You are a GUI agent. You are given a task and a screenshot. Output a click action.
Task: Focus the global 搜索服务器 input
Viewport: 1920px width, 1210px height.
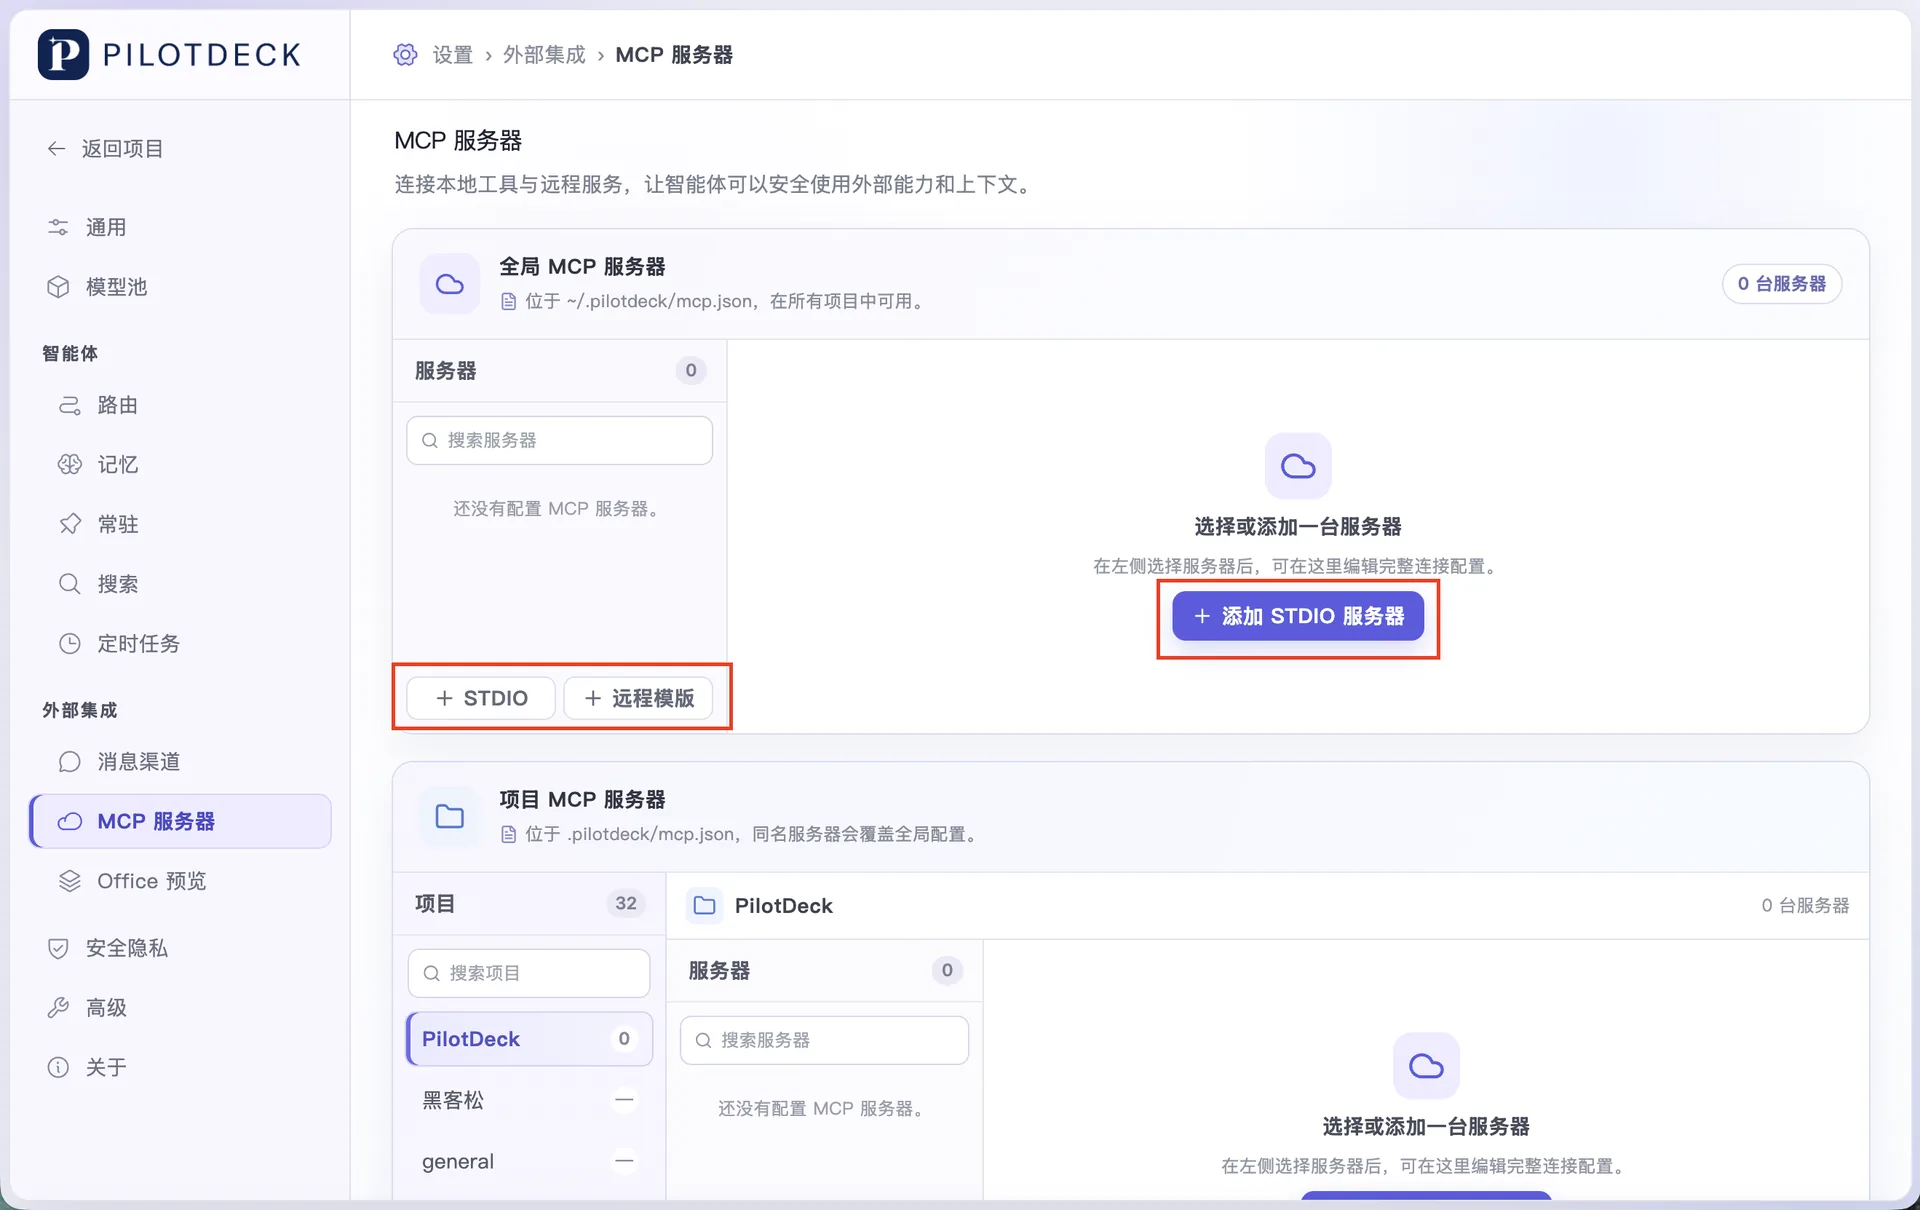(559, 440)
